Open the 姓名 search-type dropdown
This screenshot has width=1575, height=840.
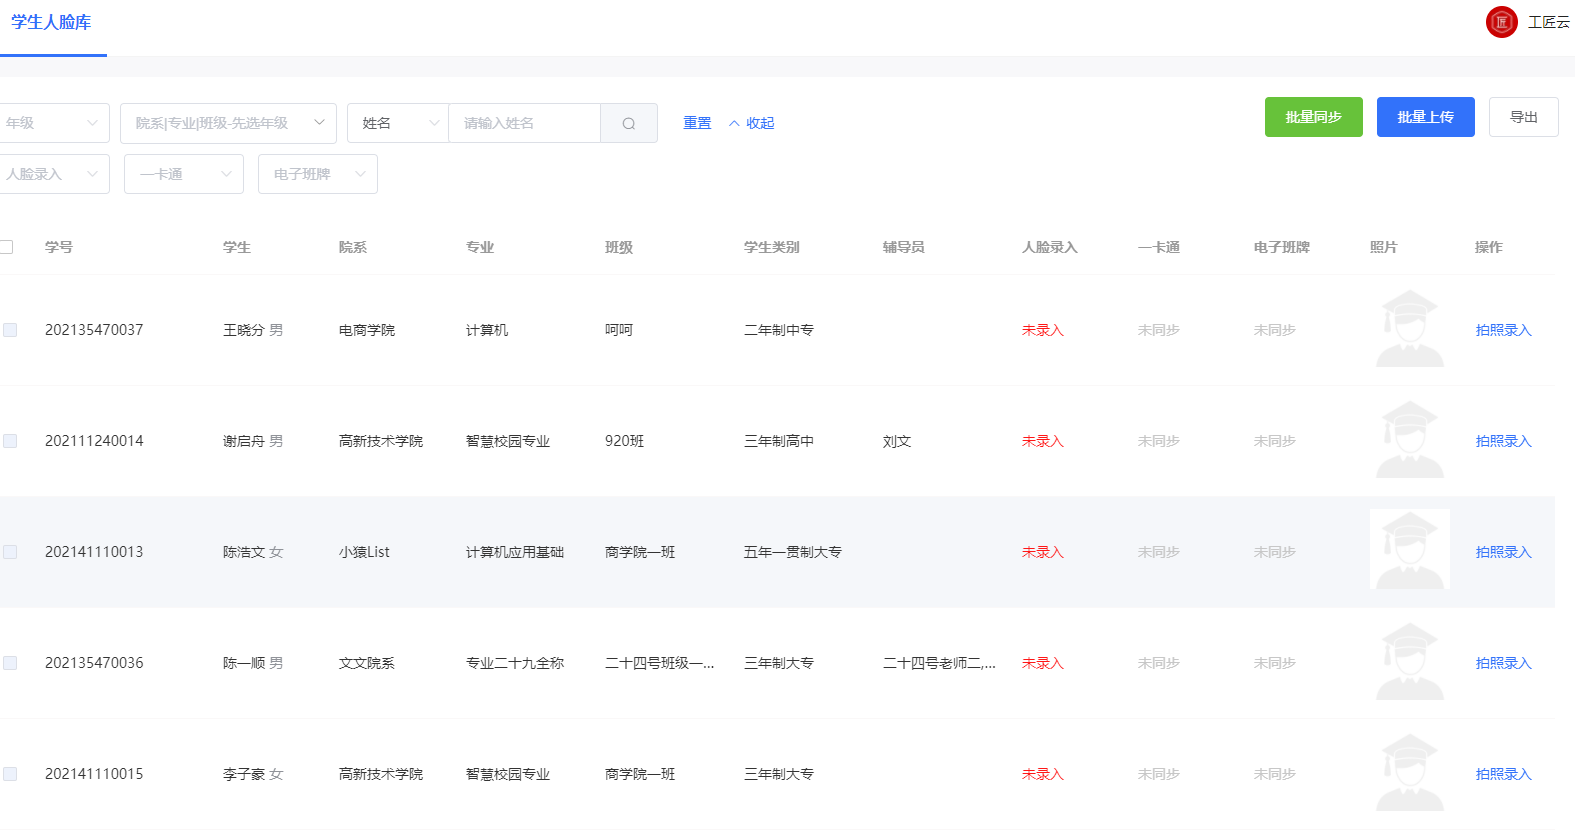click(398, 123)
